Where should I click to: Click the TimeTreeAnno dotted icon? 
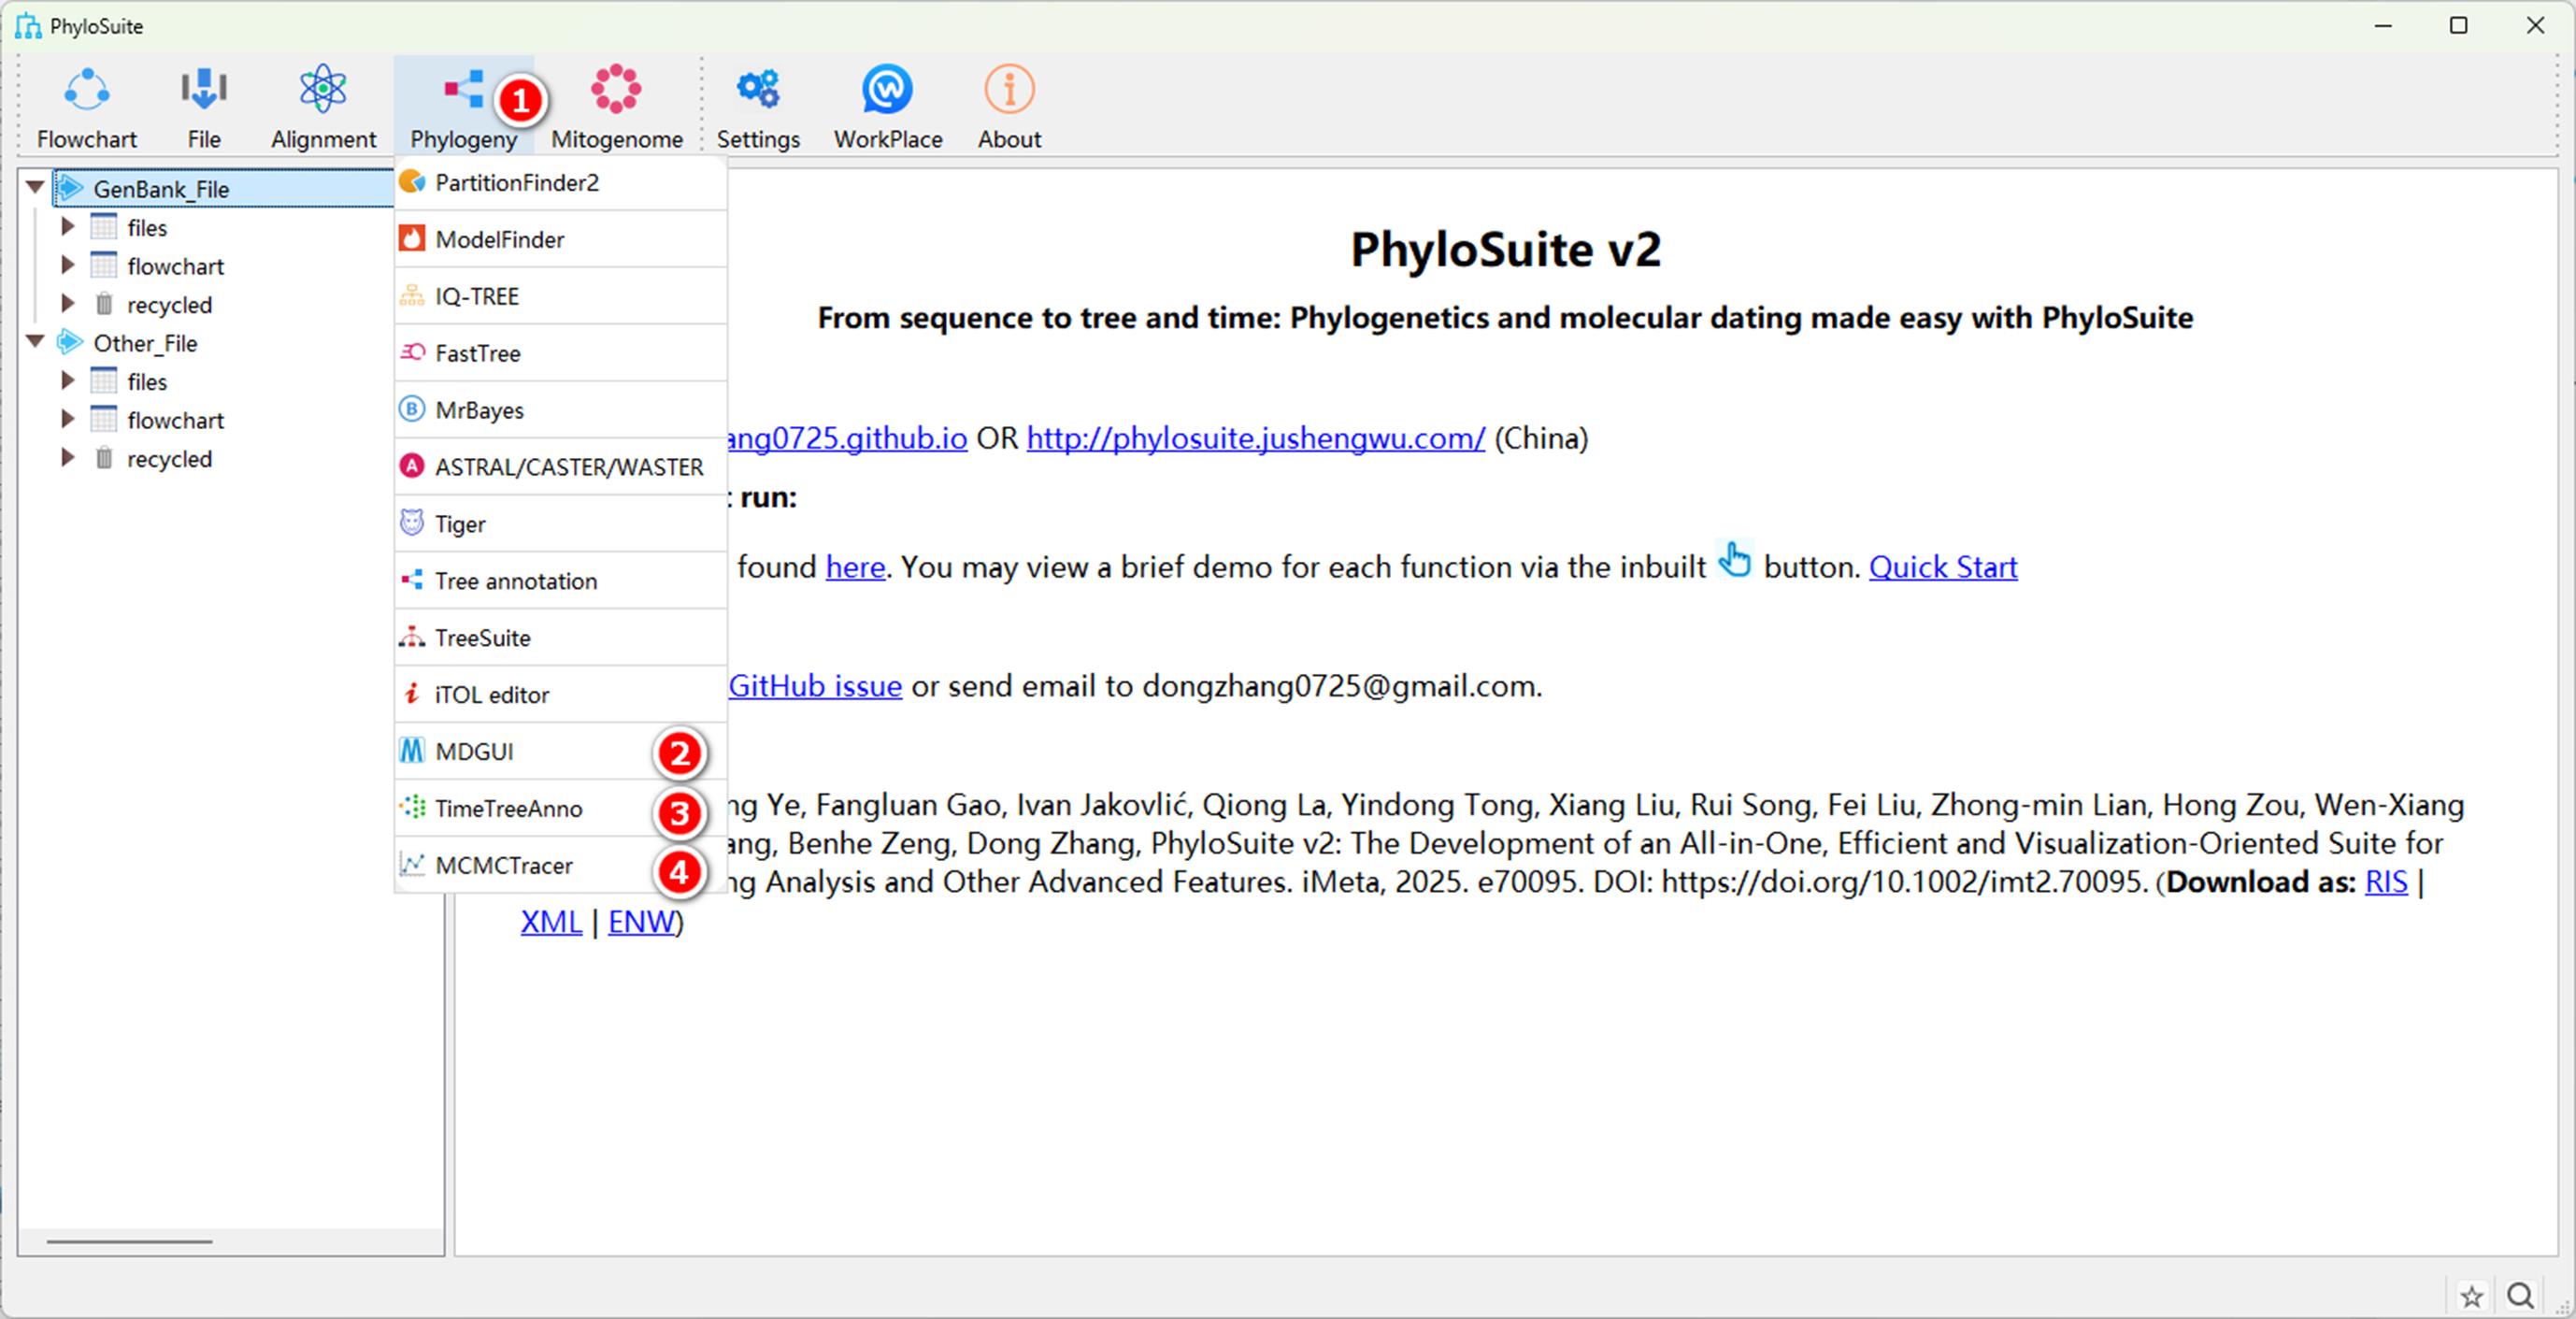click(412, 808)
